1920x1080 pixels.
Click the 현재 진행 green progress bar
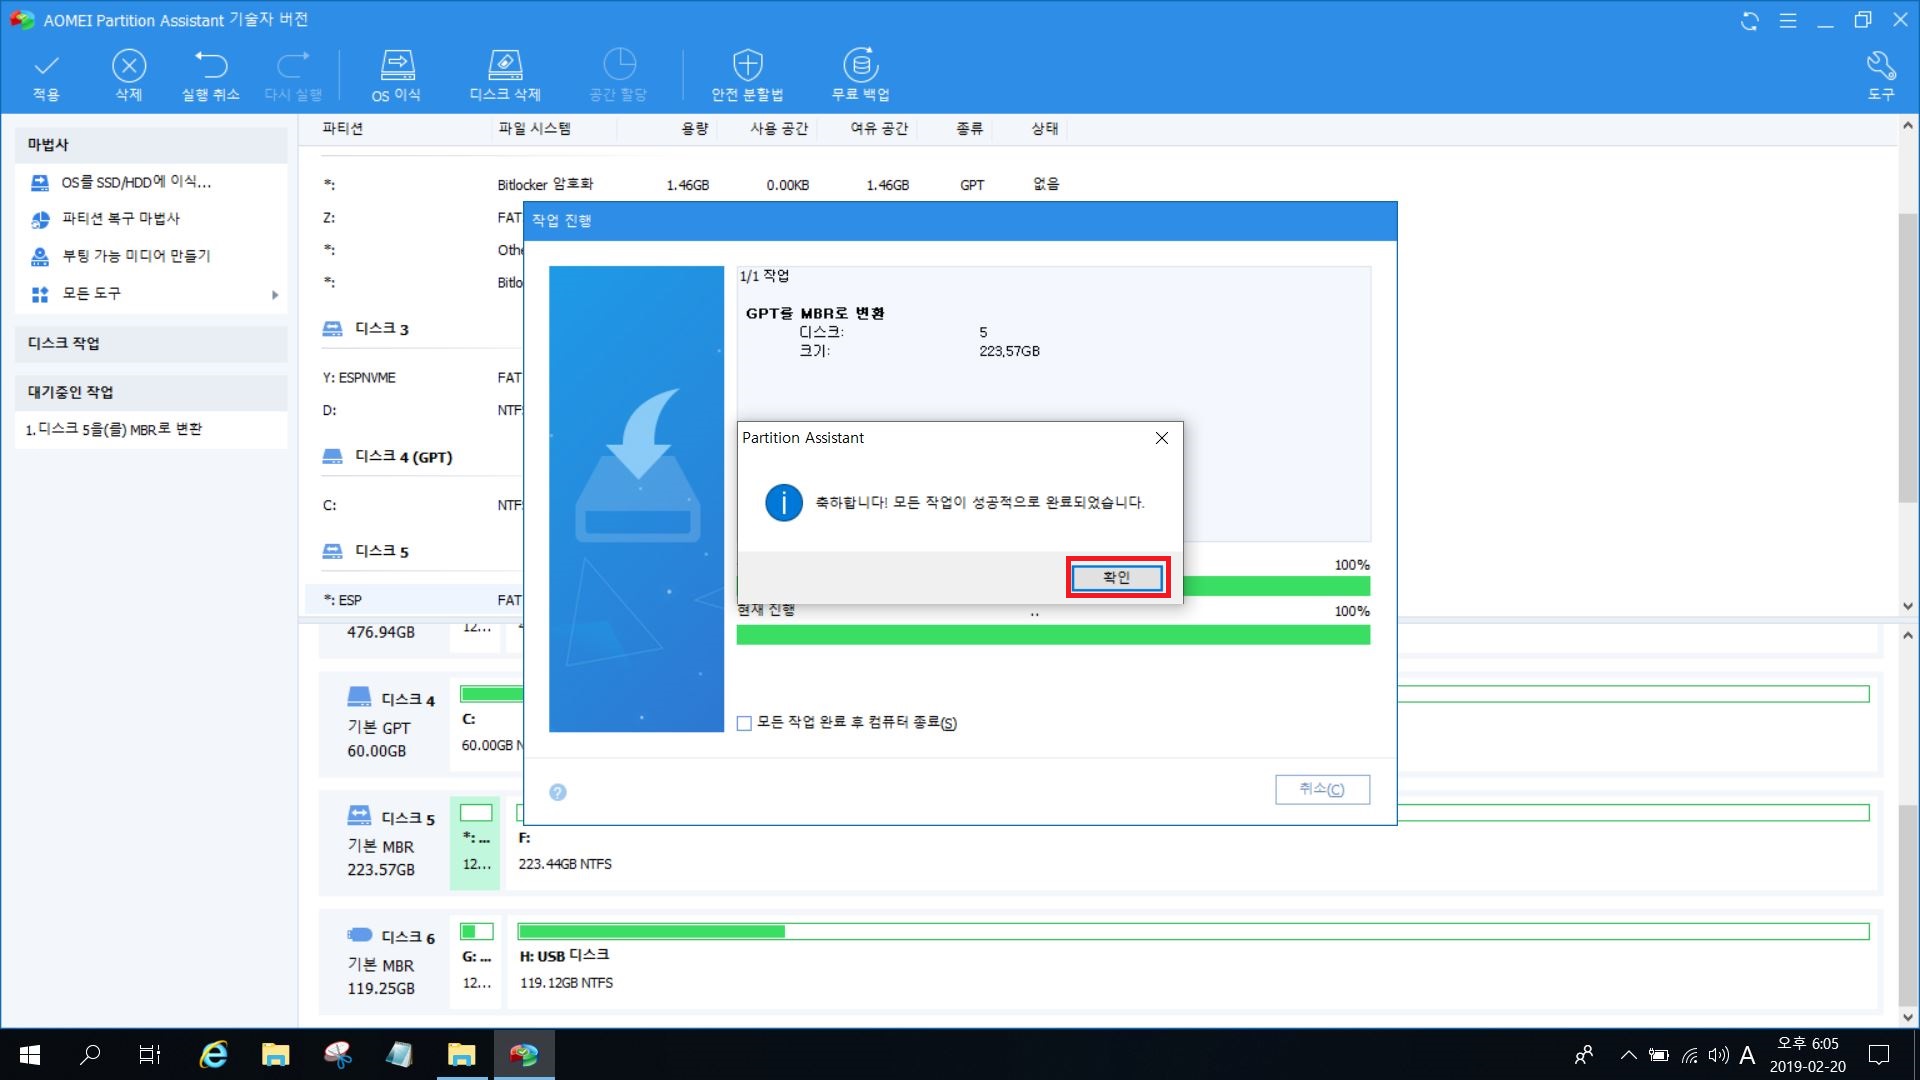(x=1053, y=635)
